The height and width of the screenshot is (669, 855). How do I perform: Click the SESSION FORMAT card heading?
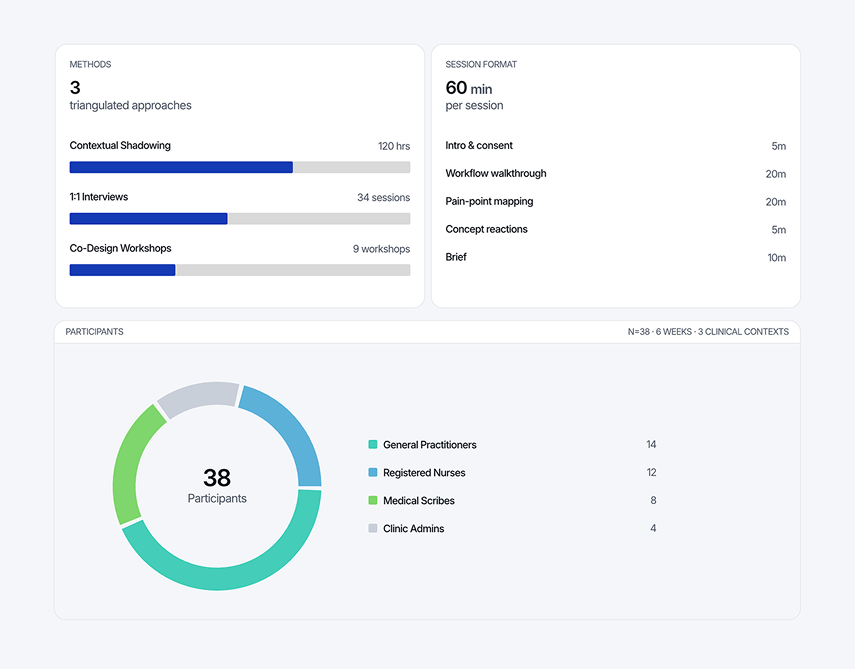(x=481, y=64)
